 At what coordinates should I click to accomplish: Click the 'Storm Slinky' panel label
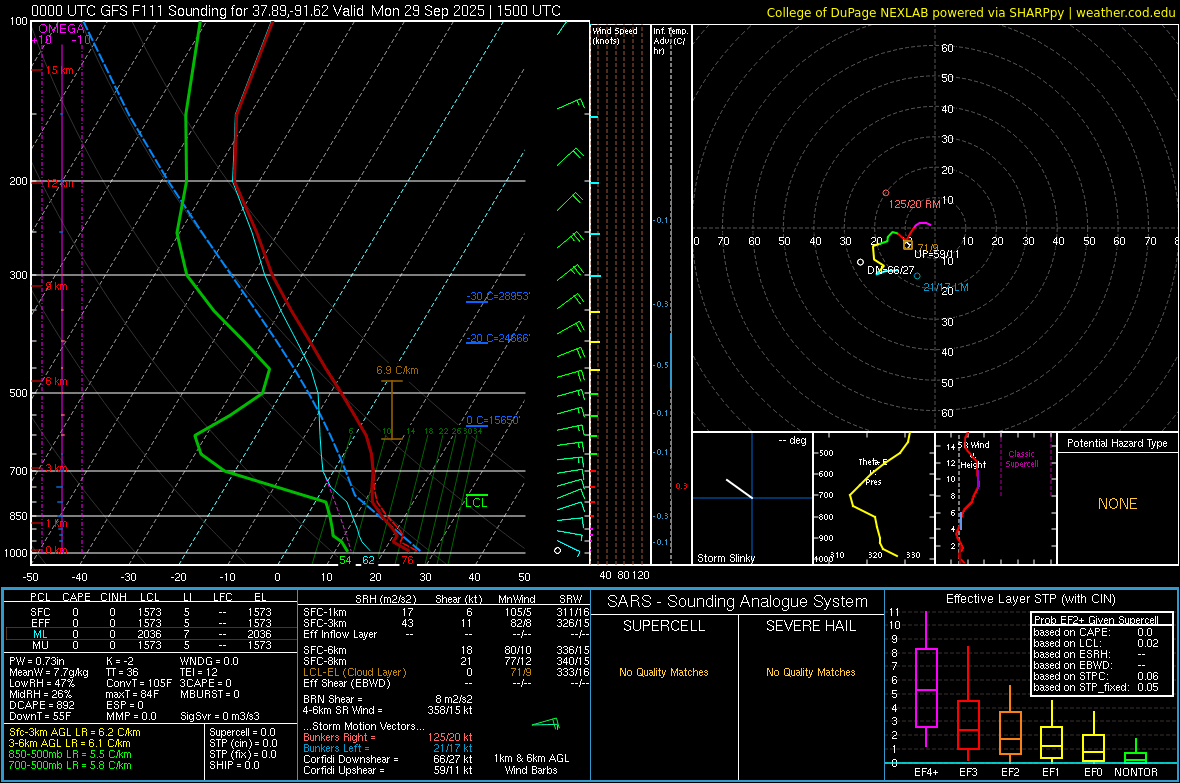coord(725,558)
